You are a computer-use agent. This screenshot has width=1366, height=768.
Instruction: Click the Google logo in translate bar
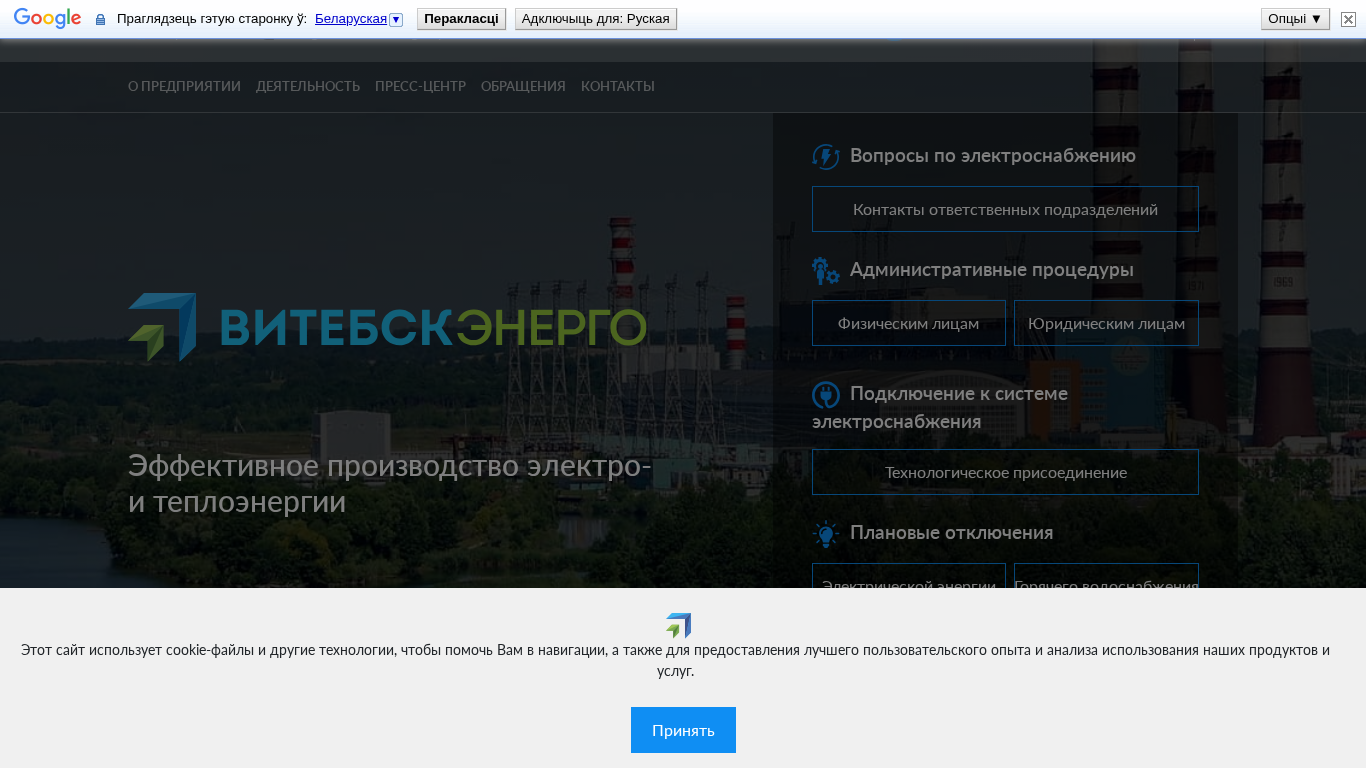(47, 19)
